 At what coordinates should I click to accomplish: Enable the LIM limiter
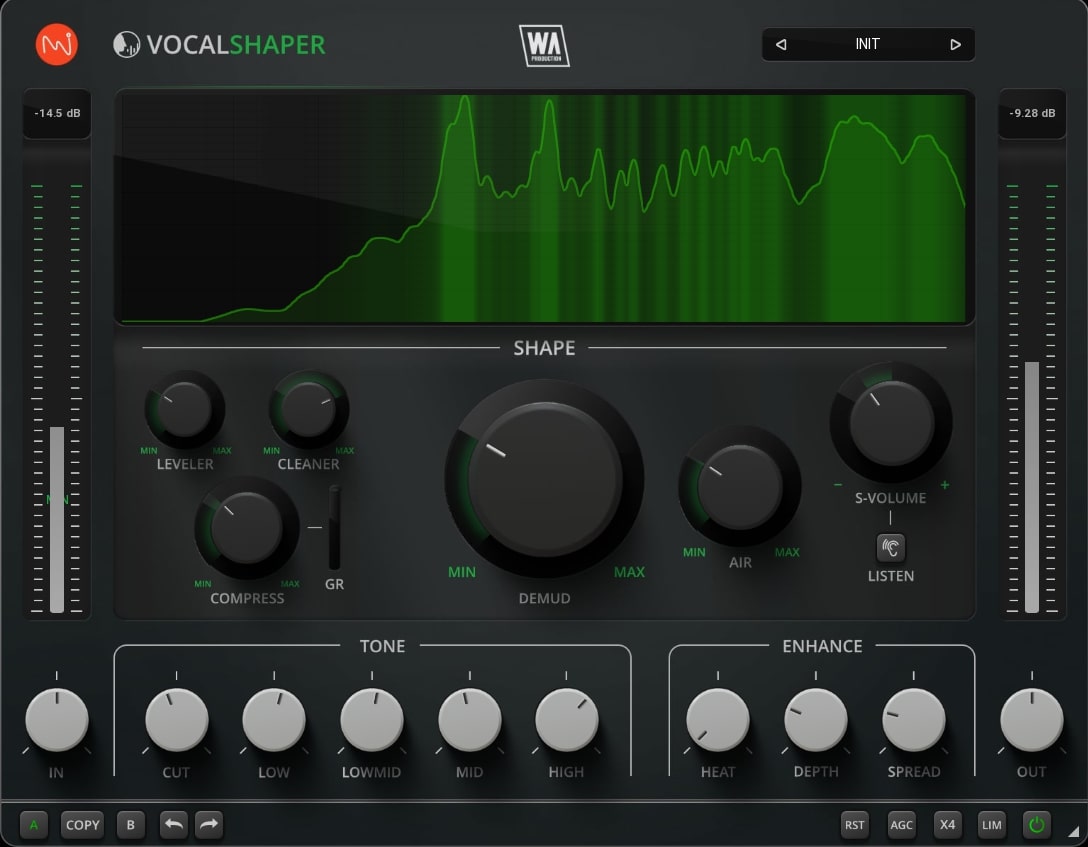(991, 825)
